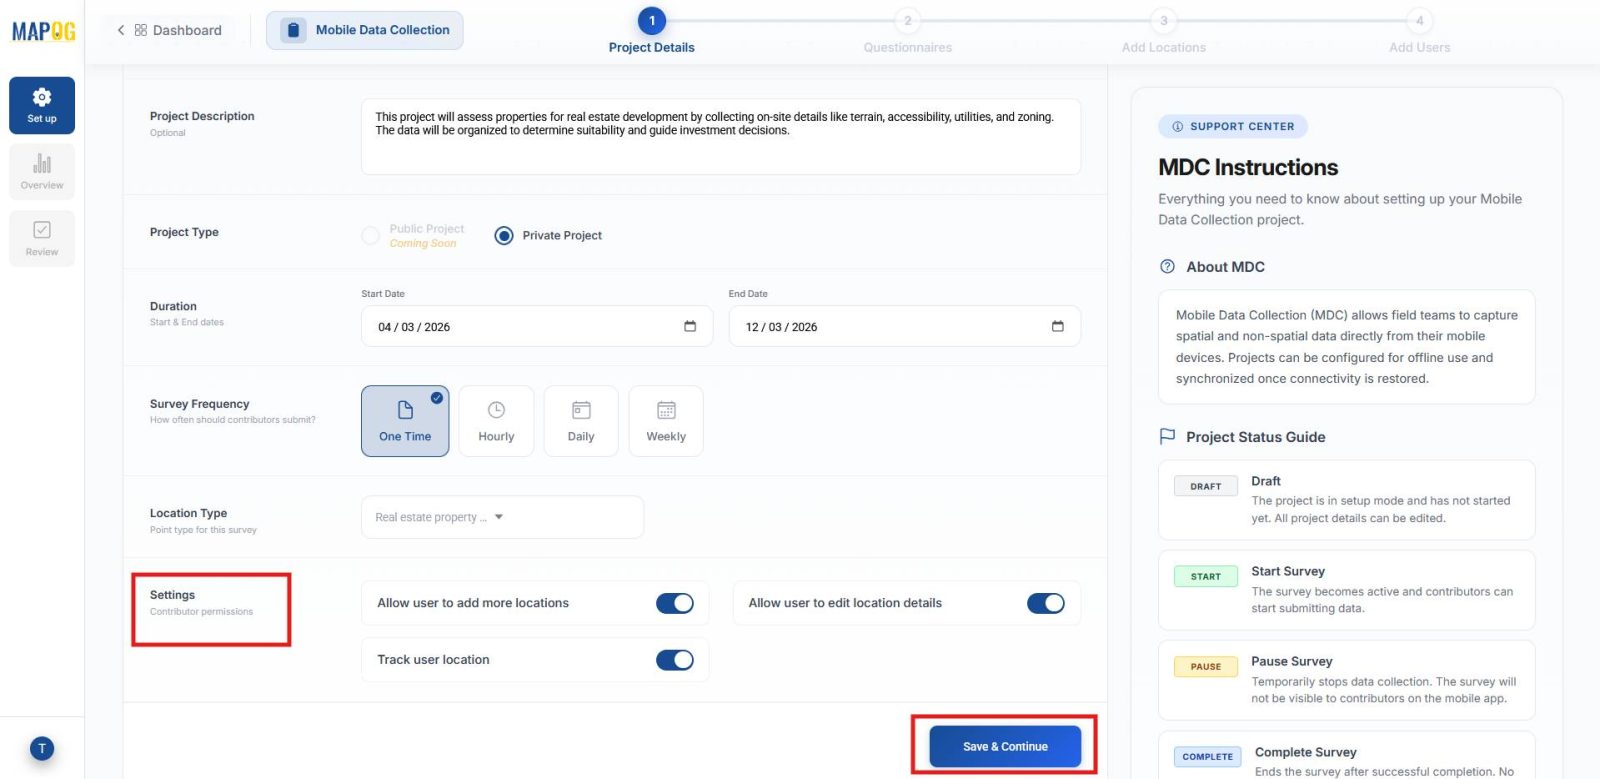Select the Private Project radio option
1600x779 pixels.
[x=504, y=235]
